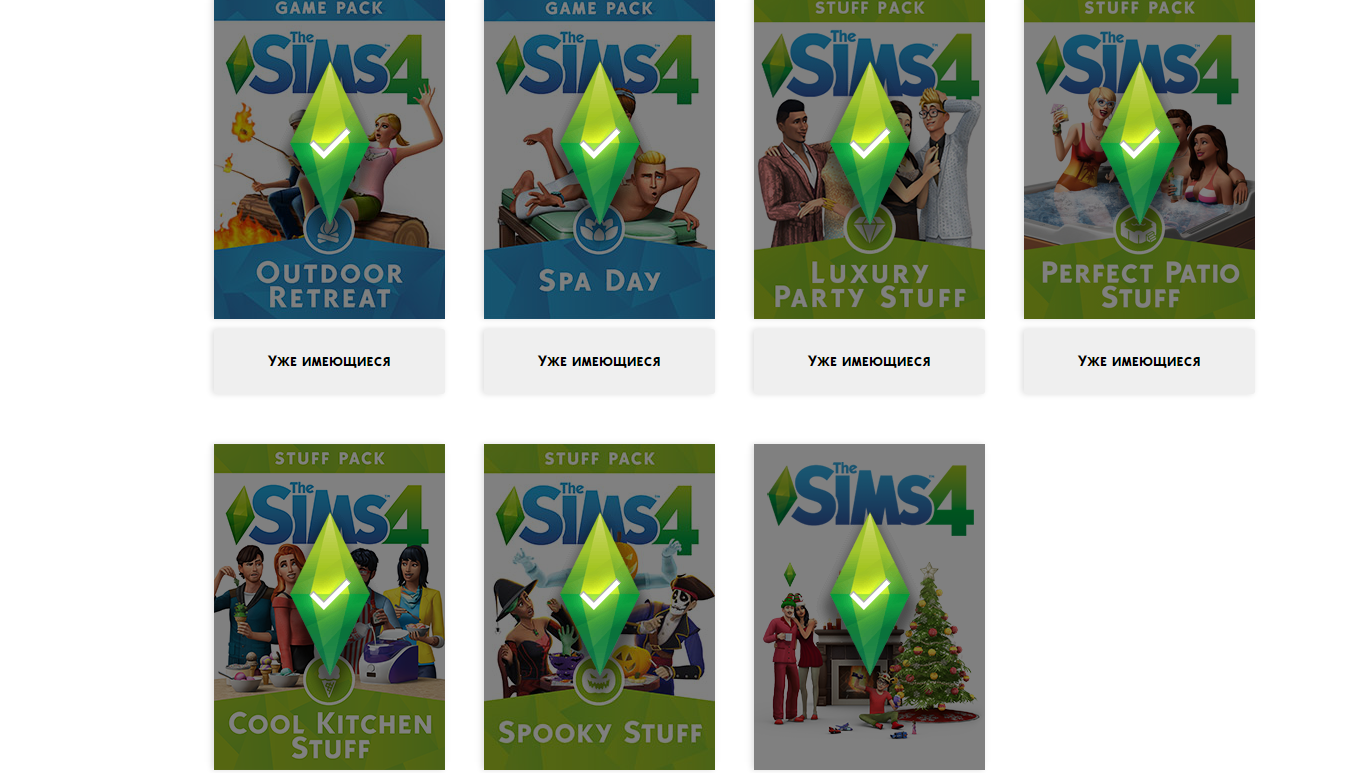Click the plumbob checkmark on Spa Day
Viewport: 1360px width, 773px height.
coord(599,145)
